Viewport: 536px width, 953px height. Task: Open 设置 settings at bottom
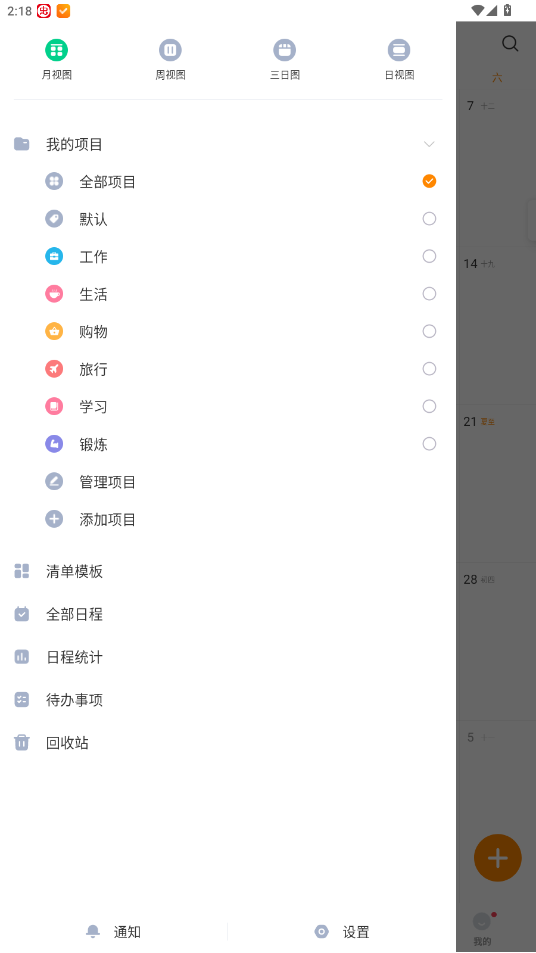[342, 932]
